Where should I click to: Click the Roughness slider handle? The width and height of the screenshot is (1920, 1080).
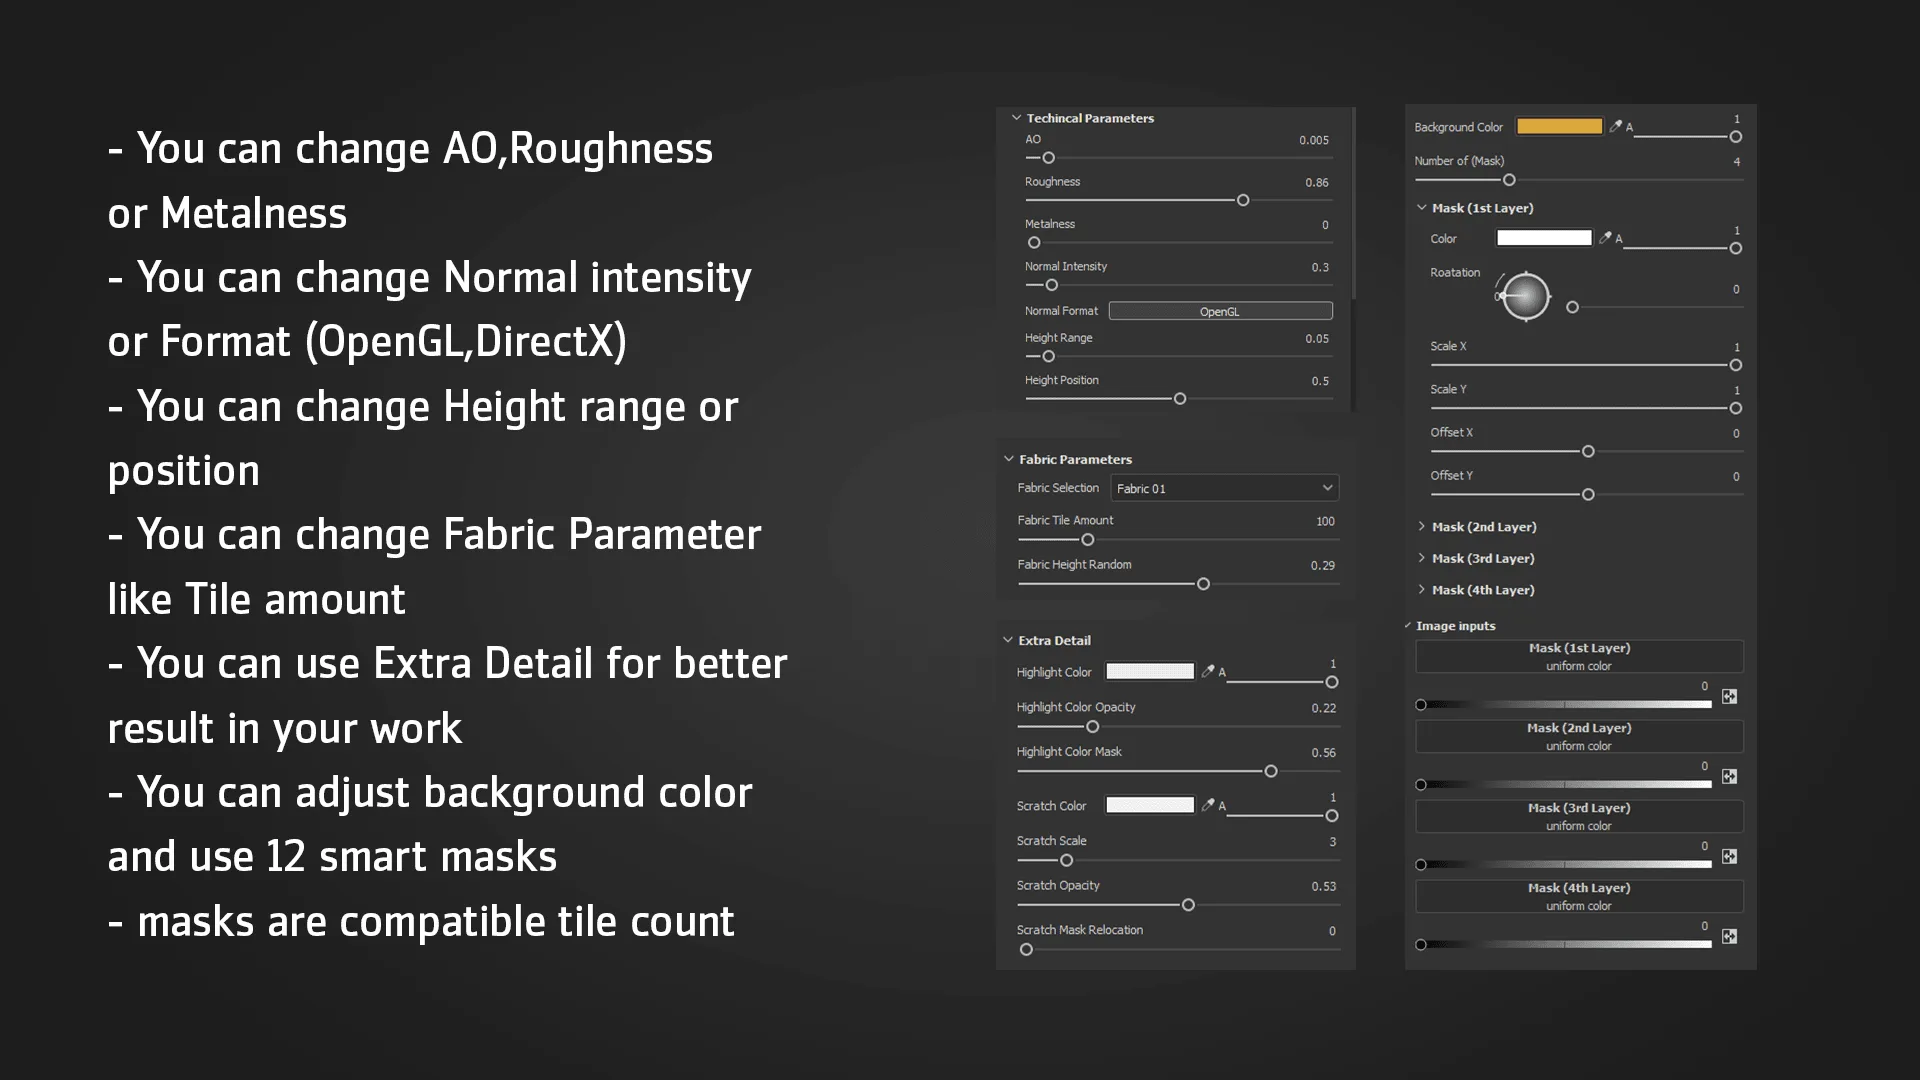click(1243, 201)
